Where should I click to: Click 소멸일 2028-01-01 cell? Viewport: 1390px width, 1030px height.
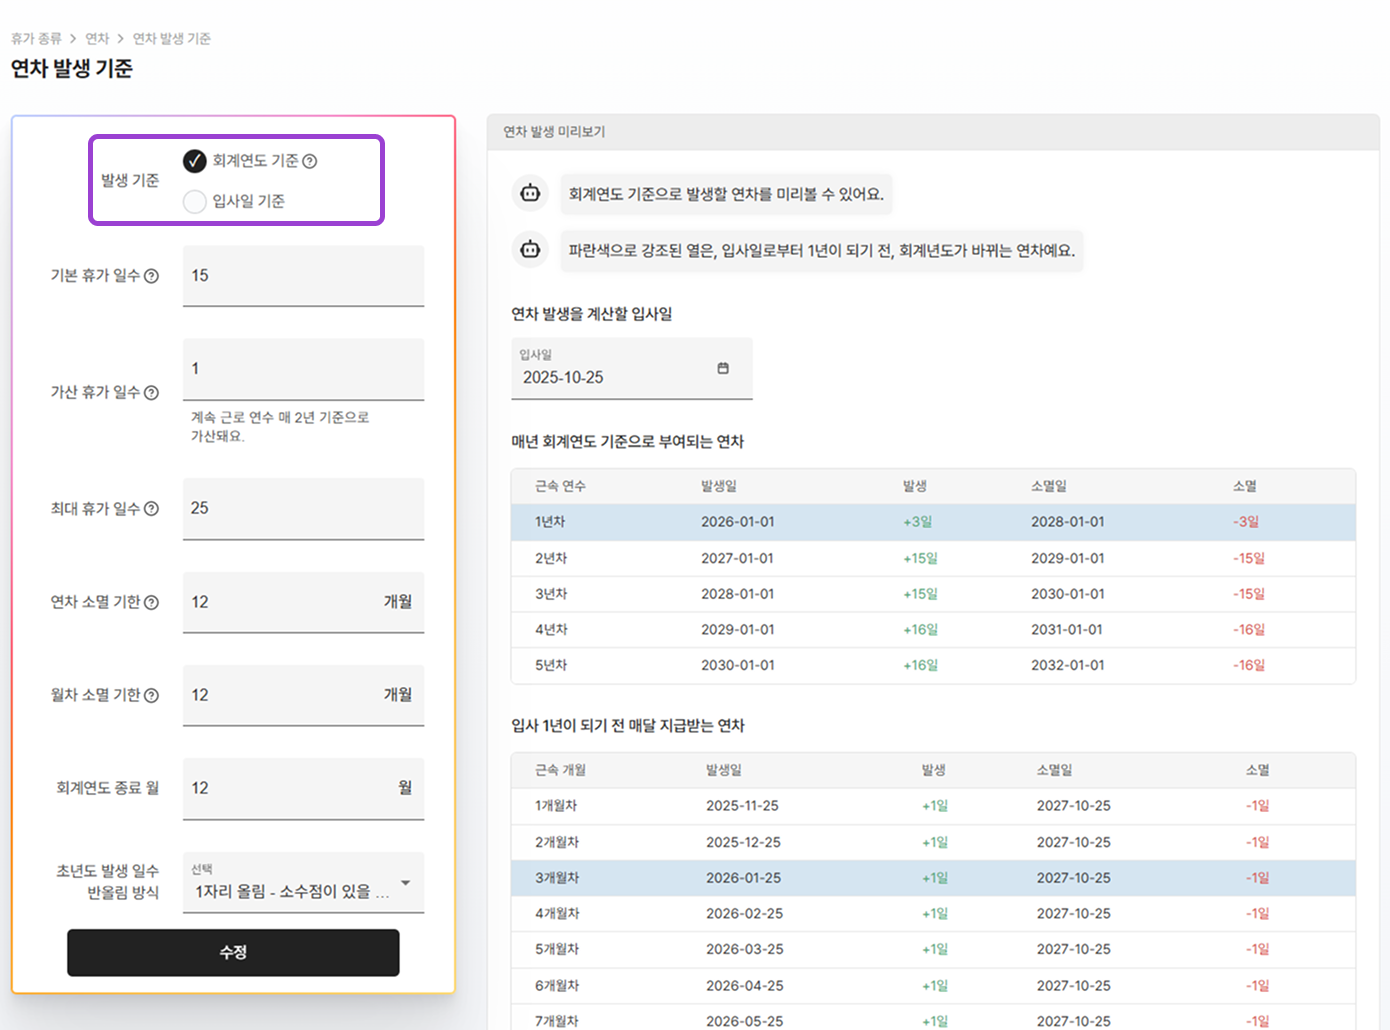(1068, 522)
